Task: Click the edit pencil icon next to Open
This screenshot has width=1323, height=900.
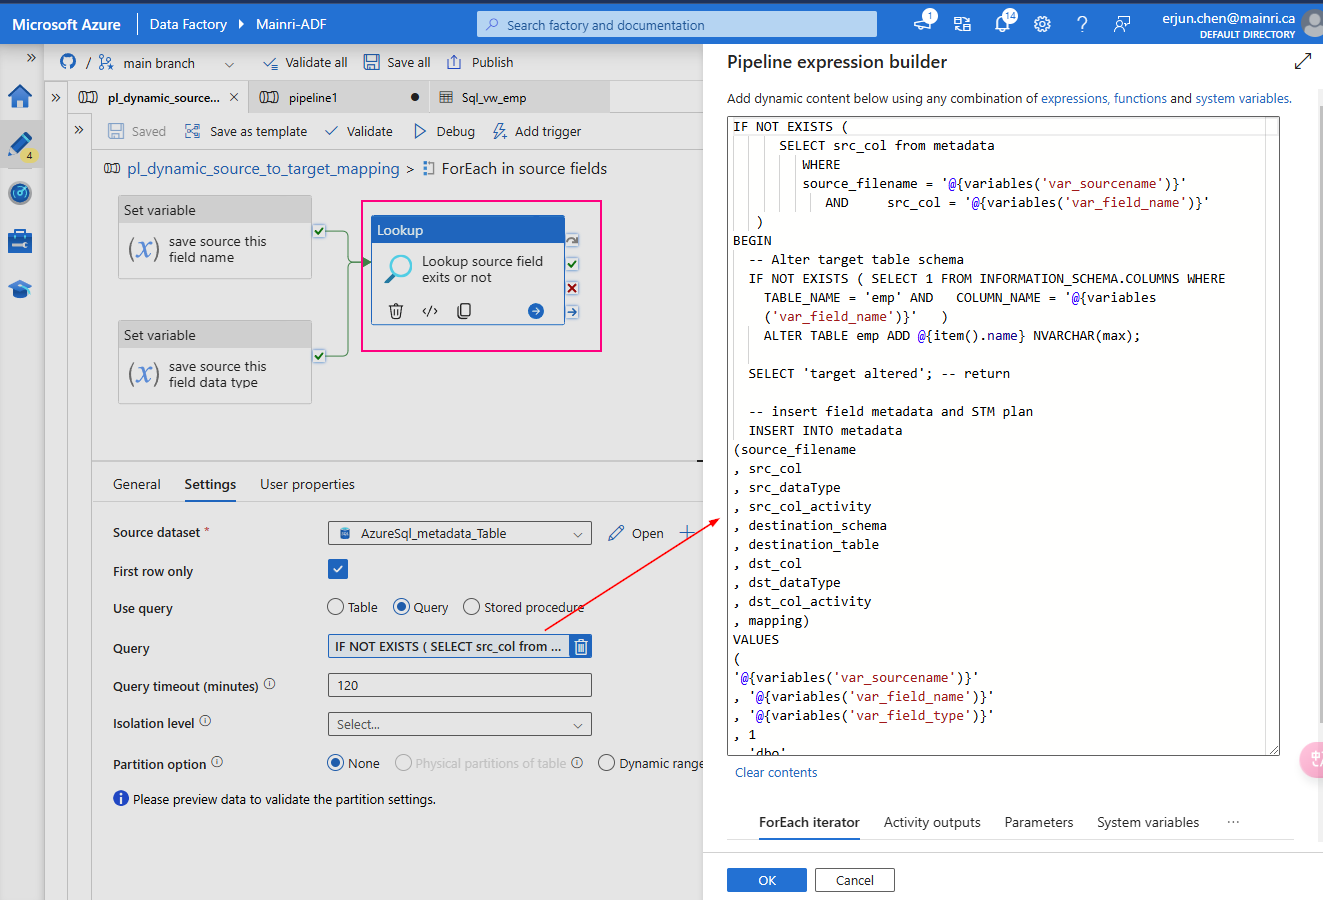Action: point(617,532)
